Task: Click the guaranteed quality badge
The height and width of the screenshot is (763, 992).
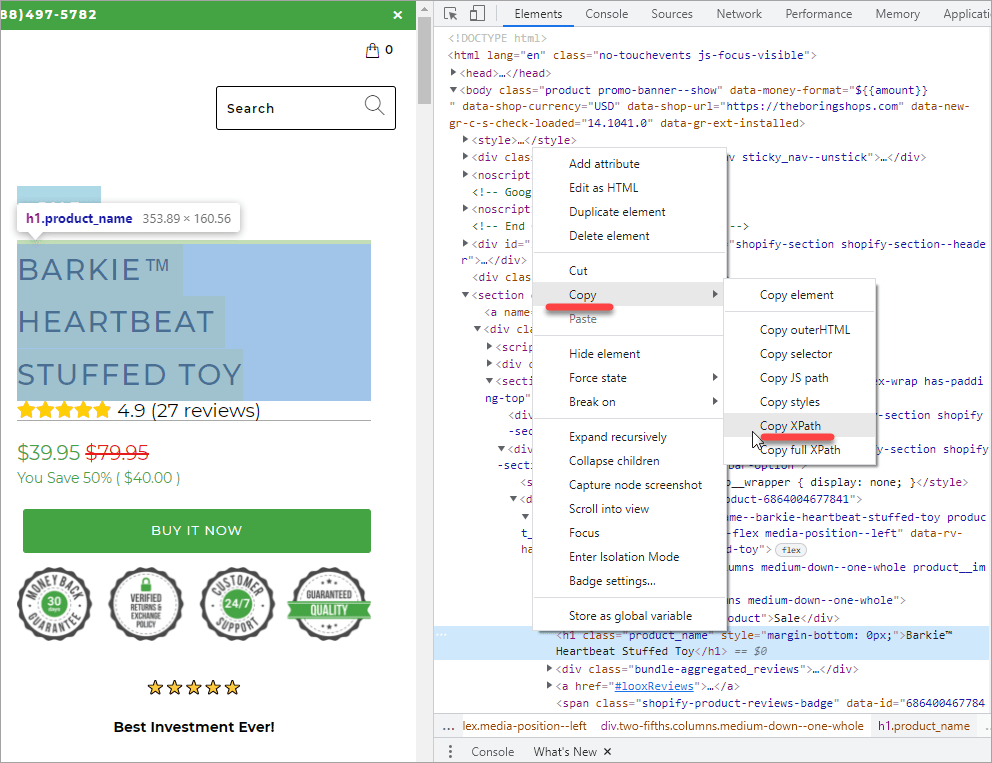Action: [x=329, y=604]
